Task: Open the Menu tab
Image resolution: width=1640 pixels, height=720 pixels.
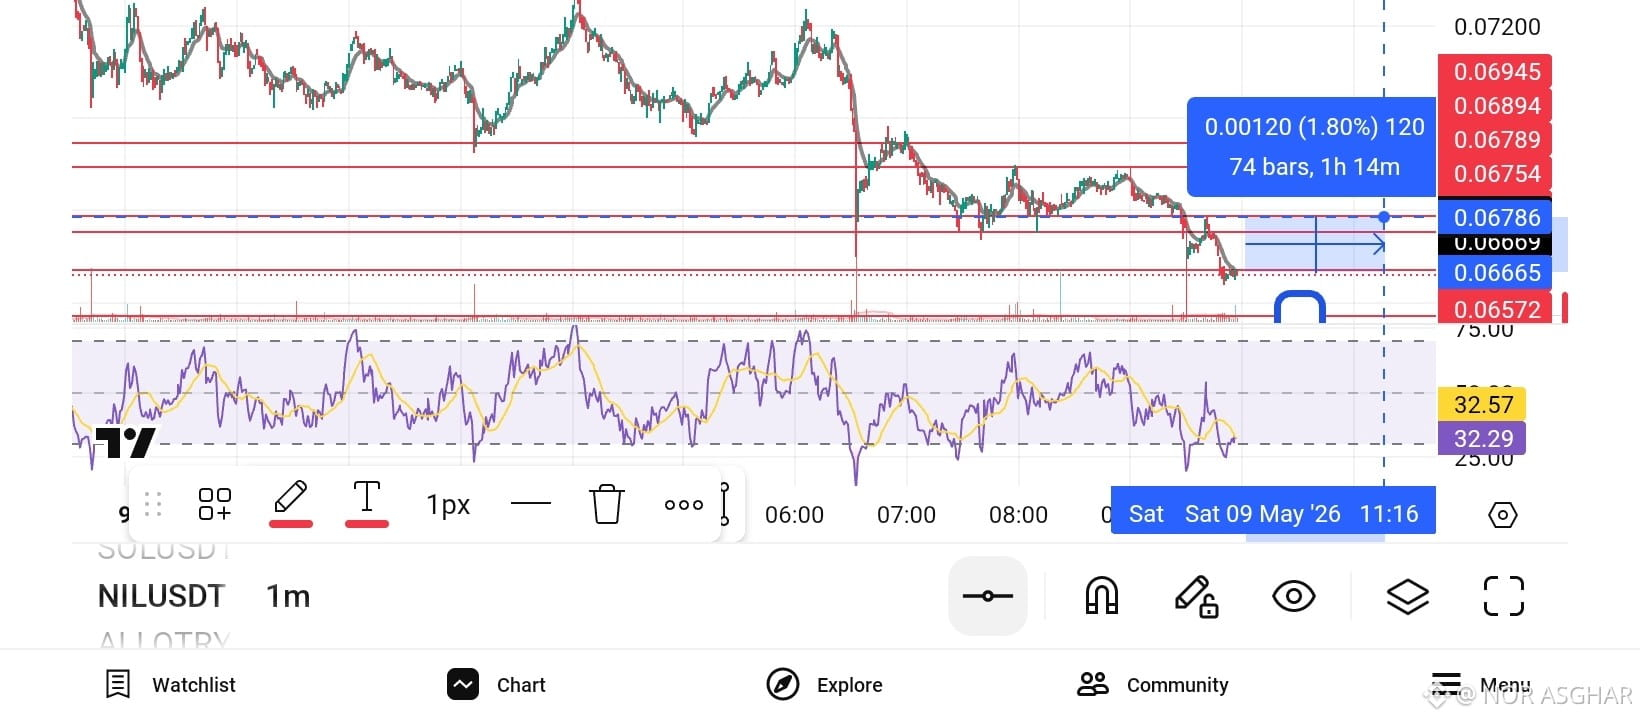Action: 1481,685
